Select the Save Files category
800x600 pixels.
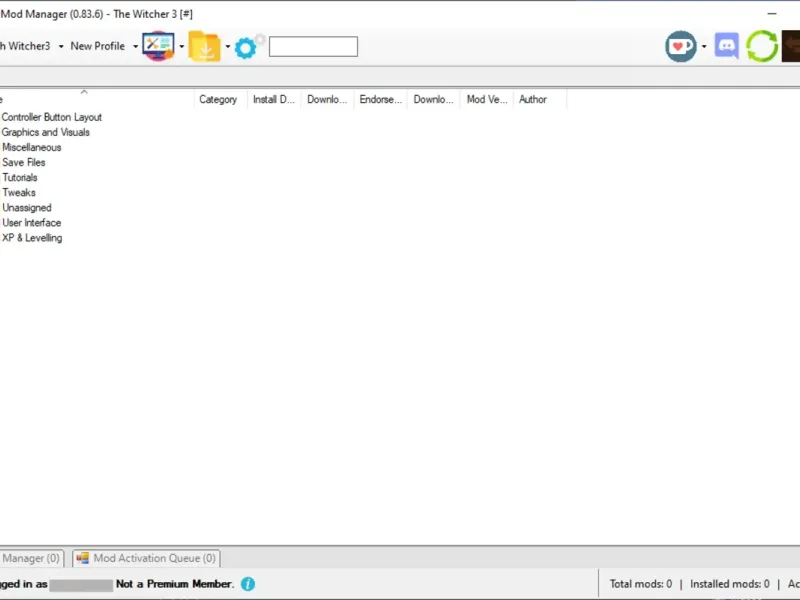[23, 162]
